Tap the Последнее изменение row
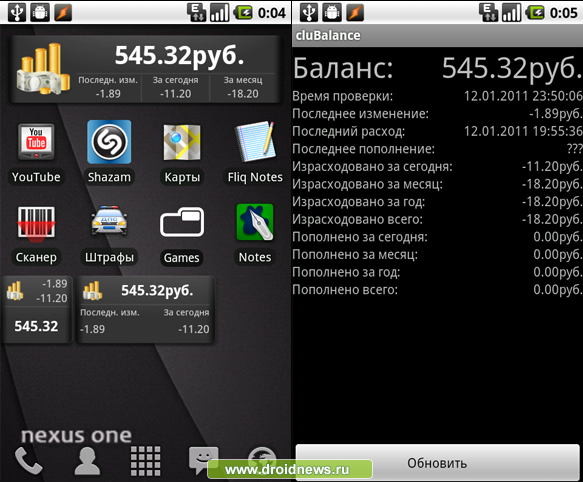The width and height of the screenshot is (583, 482). click(437, 113)
